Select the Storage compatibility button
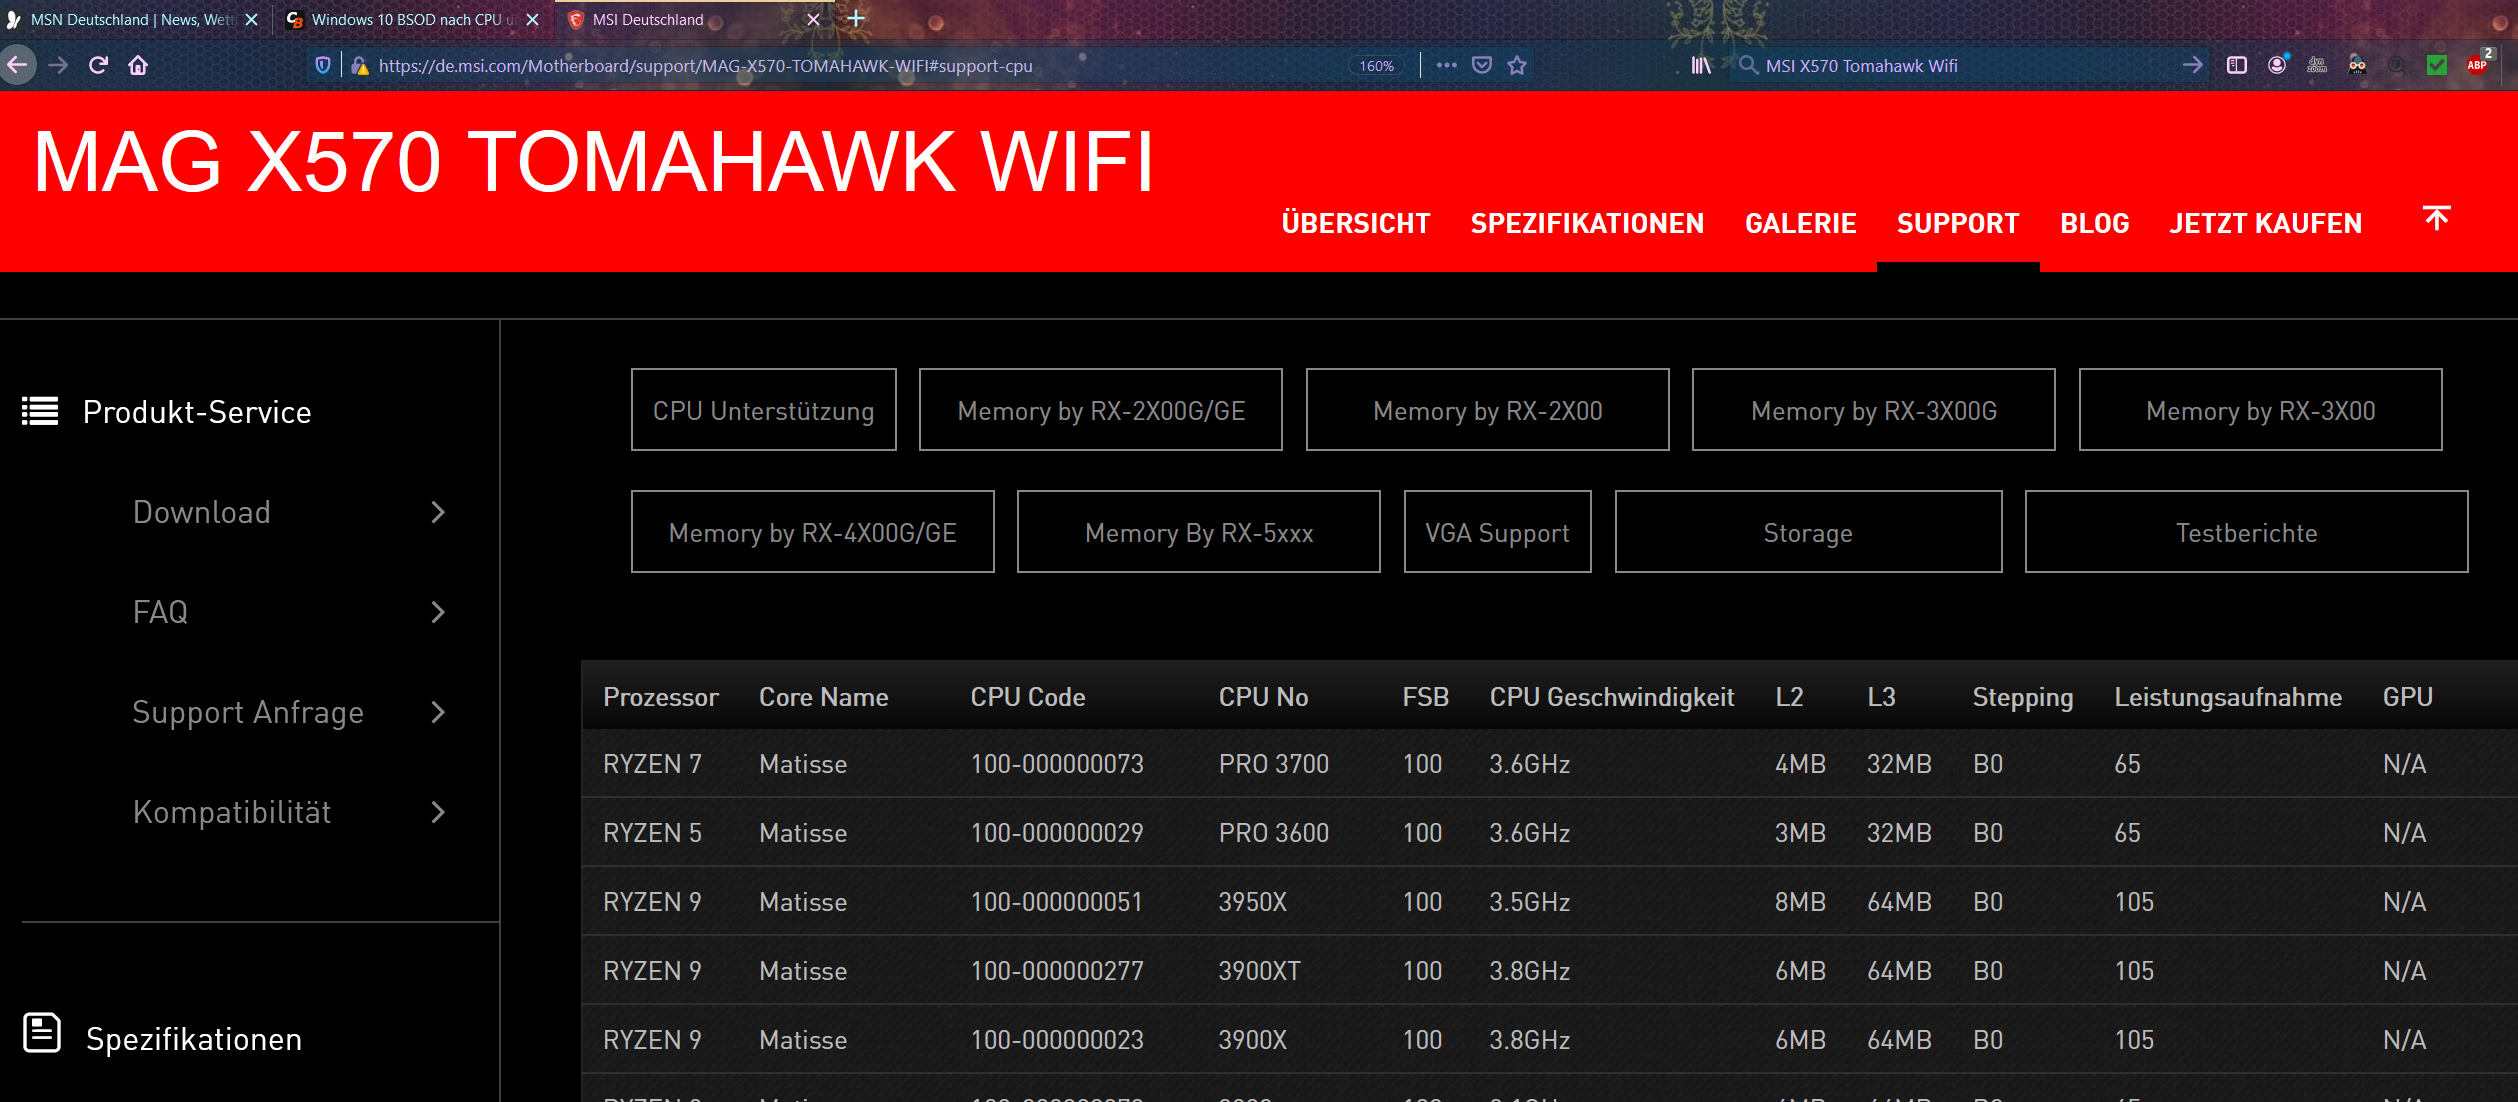The image size is (2518, 1102). (x=1808, y=532)
